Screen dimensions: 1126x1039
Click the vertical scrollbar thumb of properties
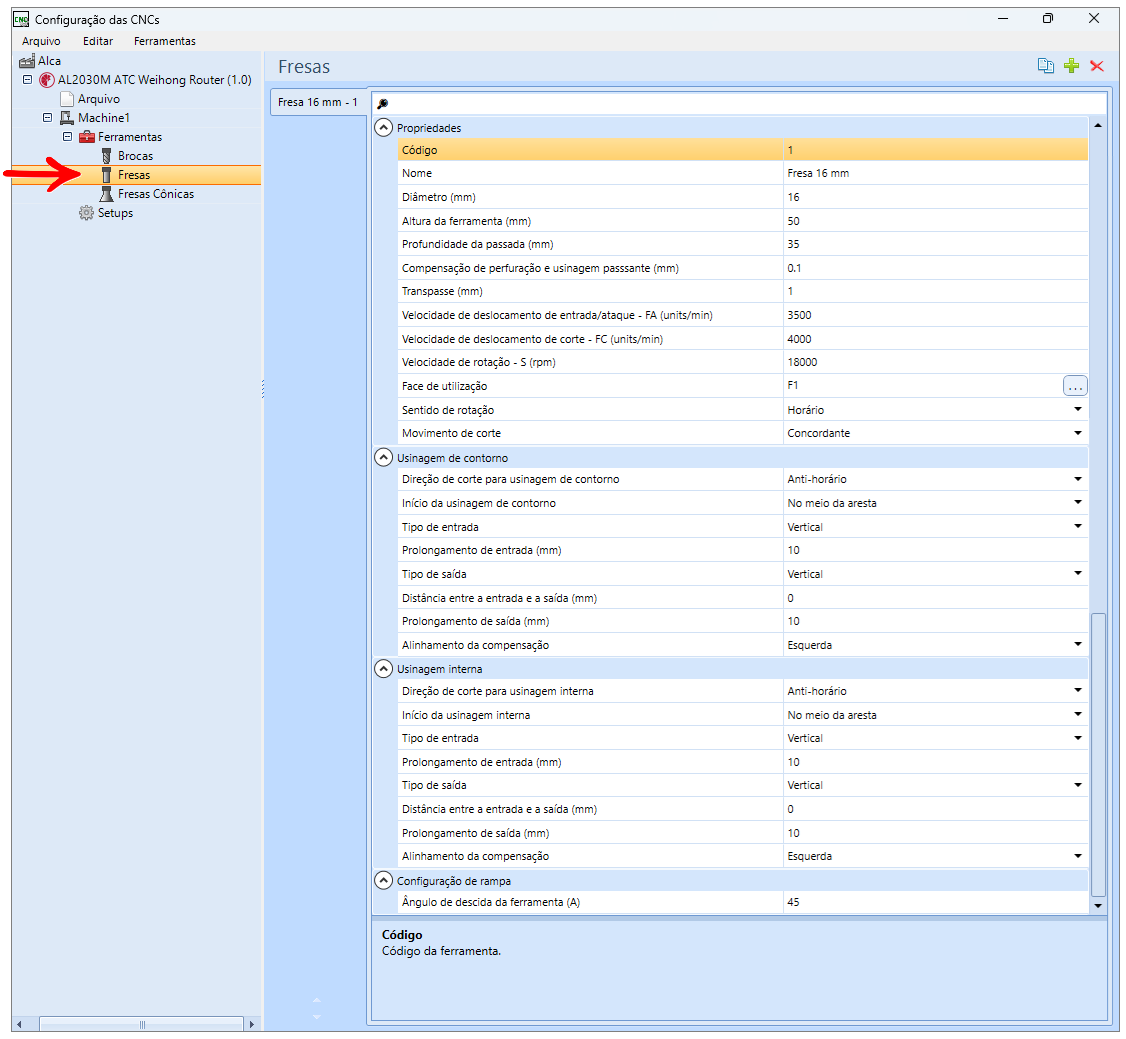(1097, 755)
